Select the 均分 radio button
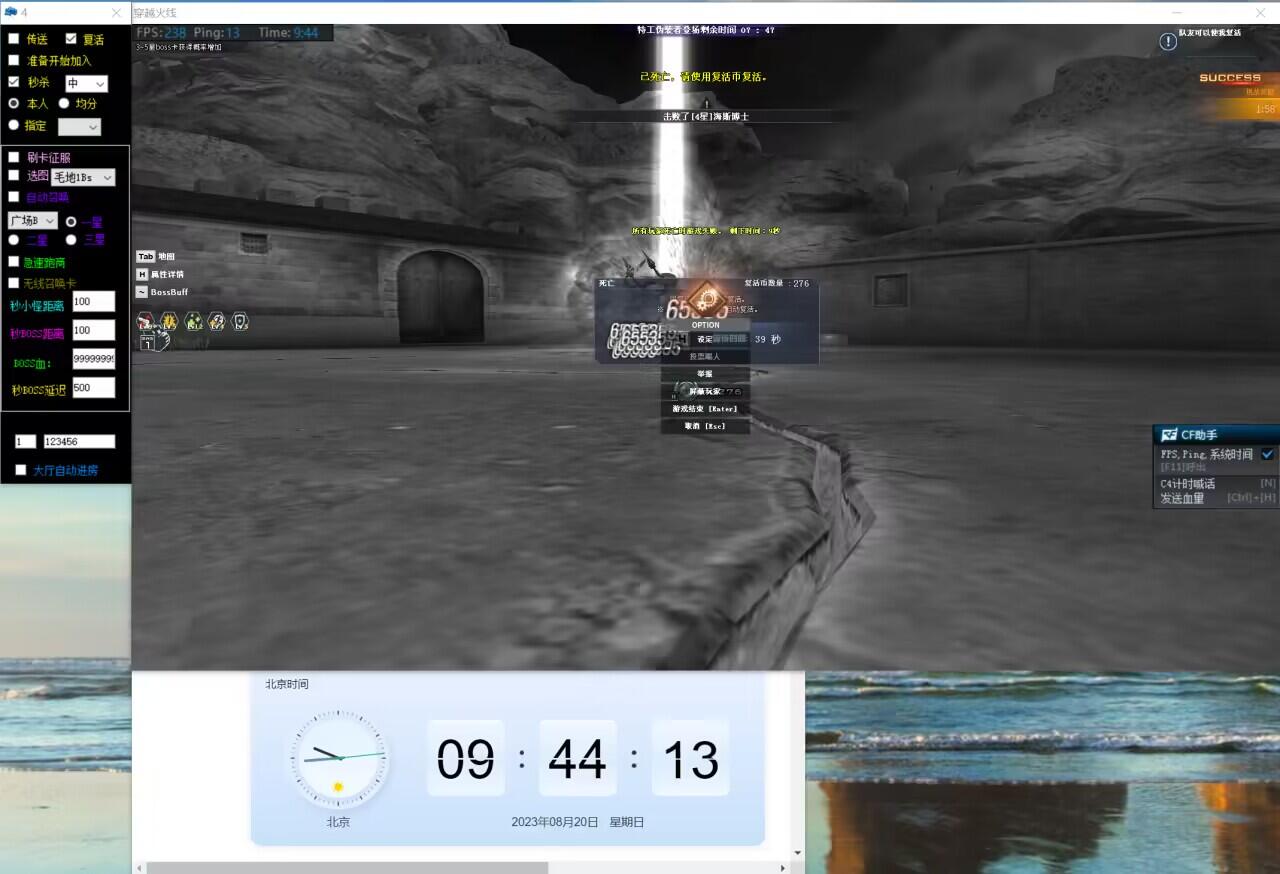This screenshot has width=1280, height=874. point(64,103)
